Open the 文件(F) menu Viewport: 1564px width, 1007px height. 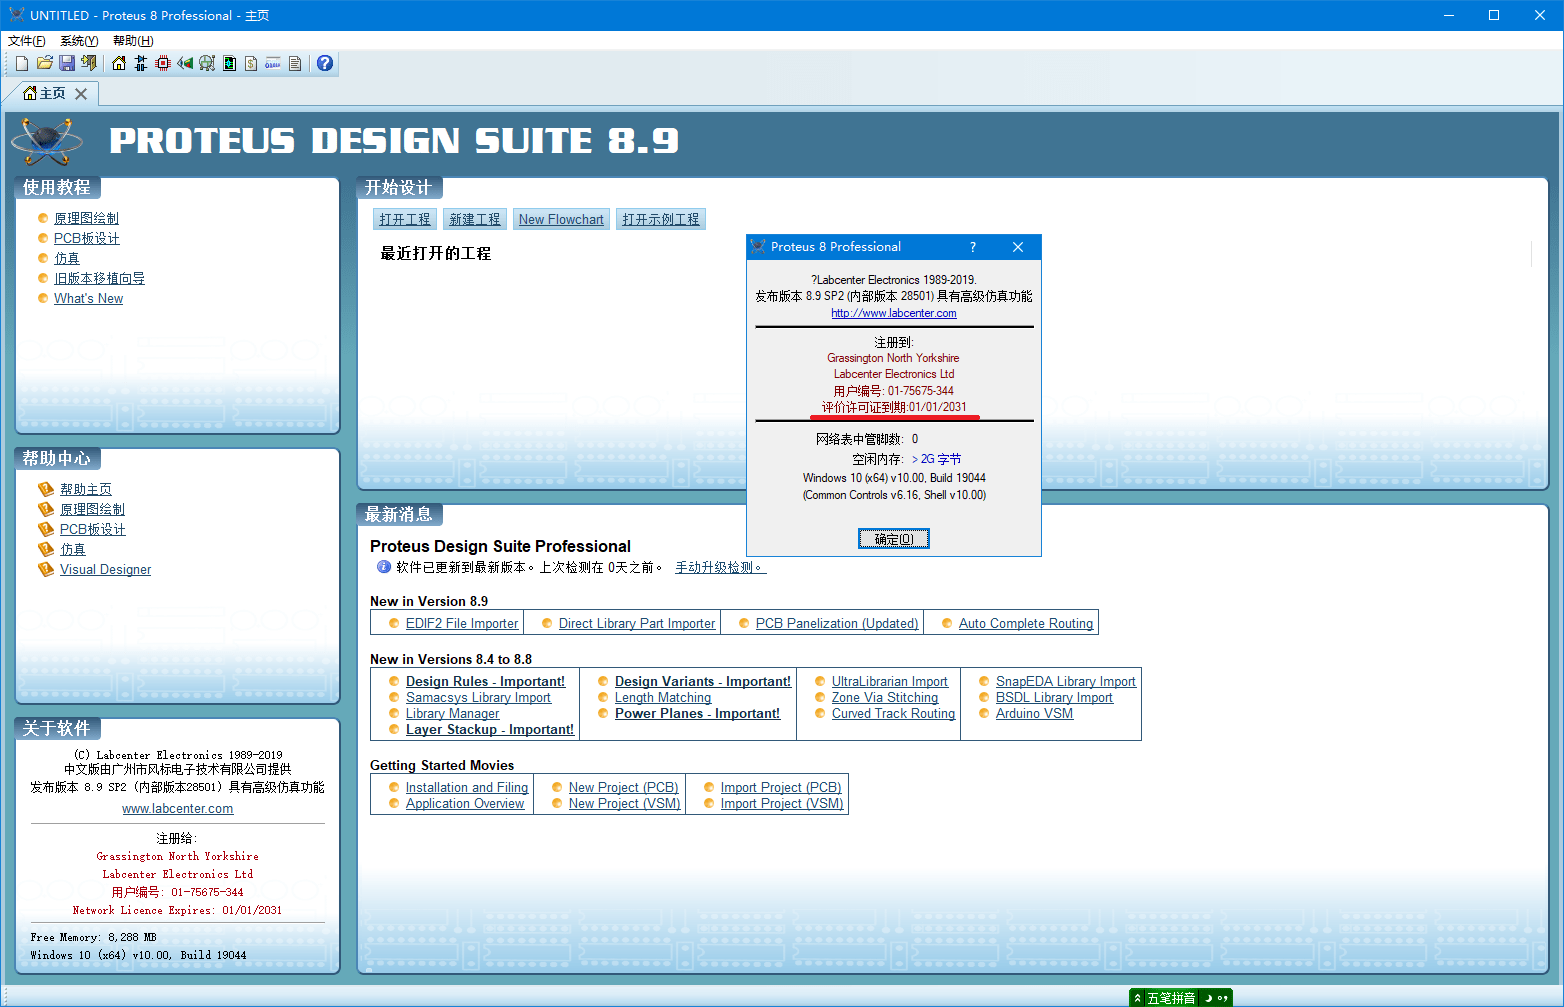pos(27,41)
